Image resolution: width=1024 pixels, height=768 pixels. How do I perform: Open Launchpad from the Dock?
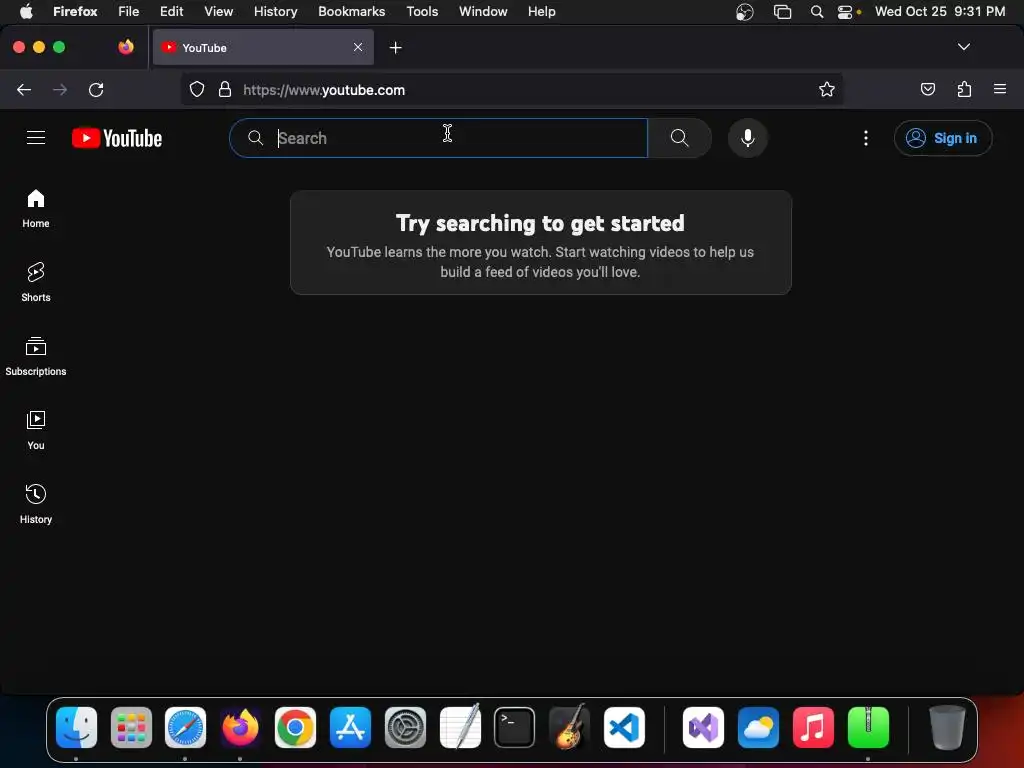[131, 728]
